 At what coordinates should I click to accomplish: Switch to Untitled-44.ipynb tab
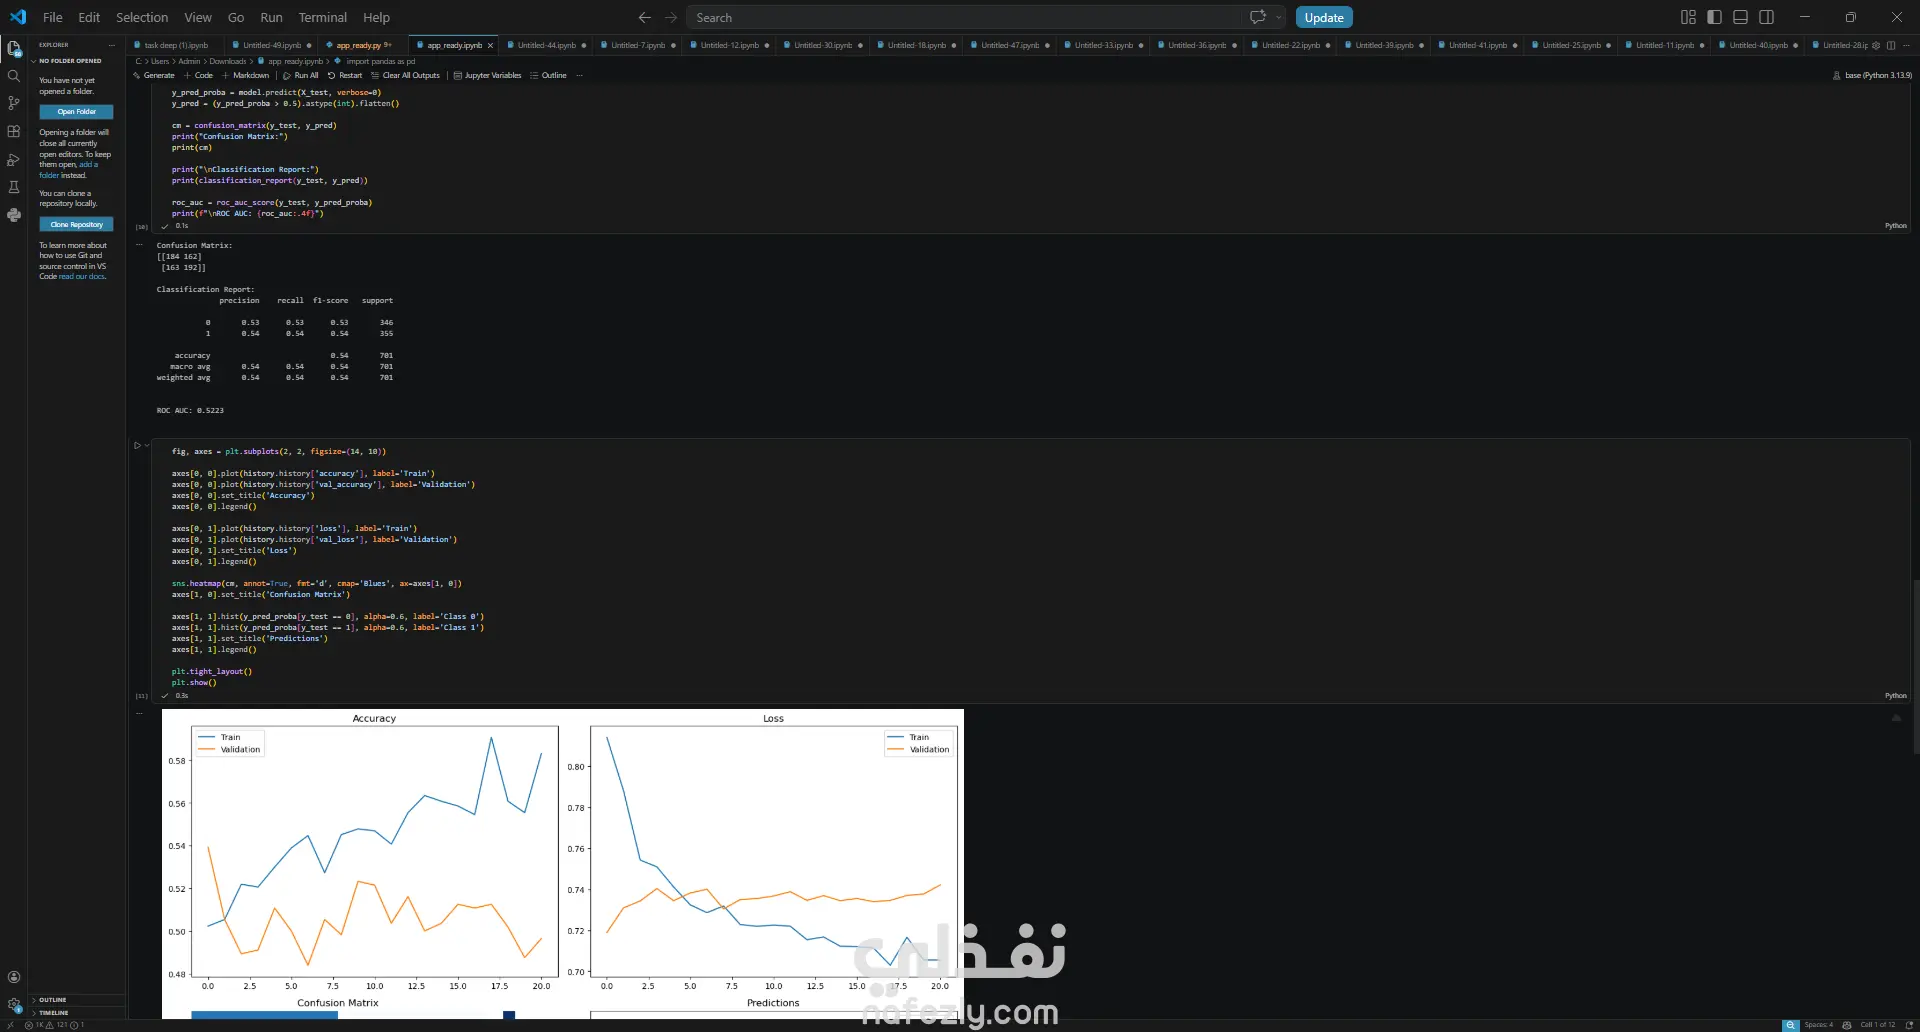tap(547, 45)
